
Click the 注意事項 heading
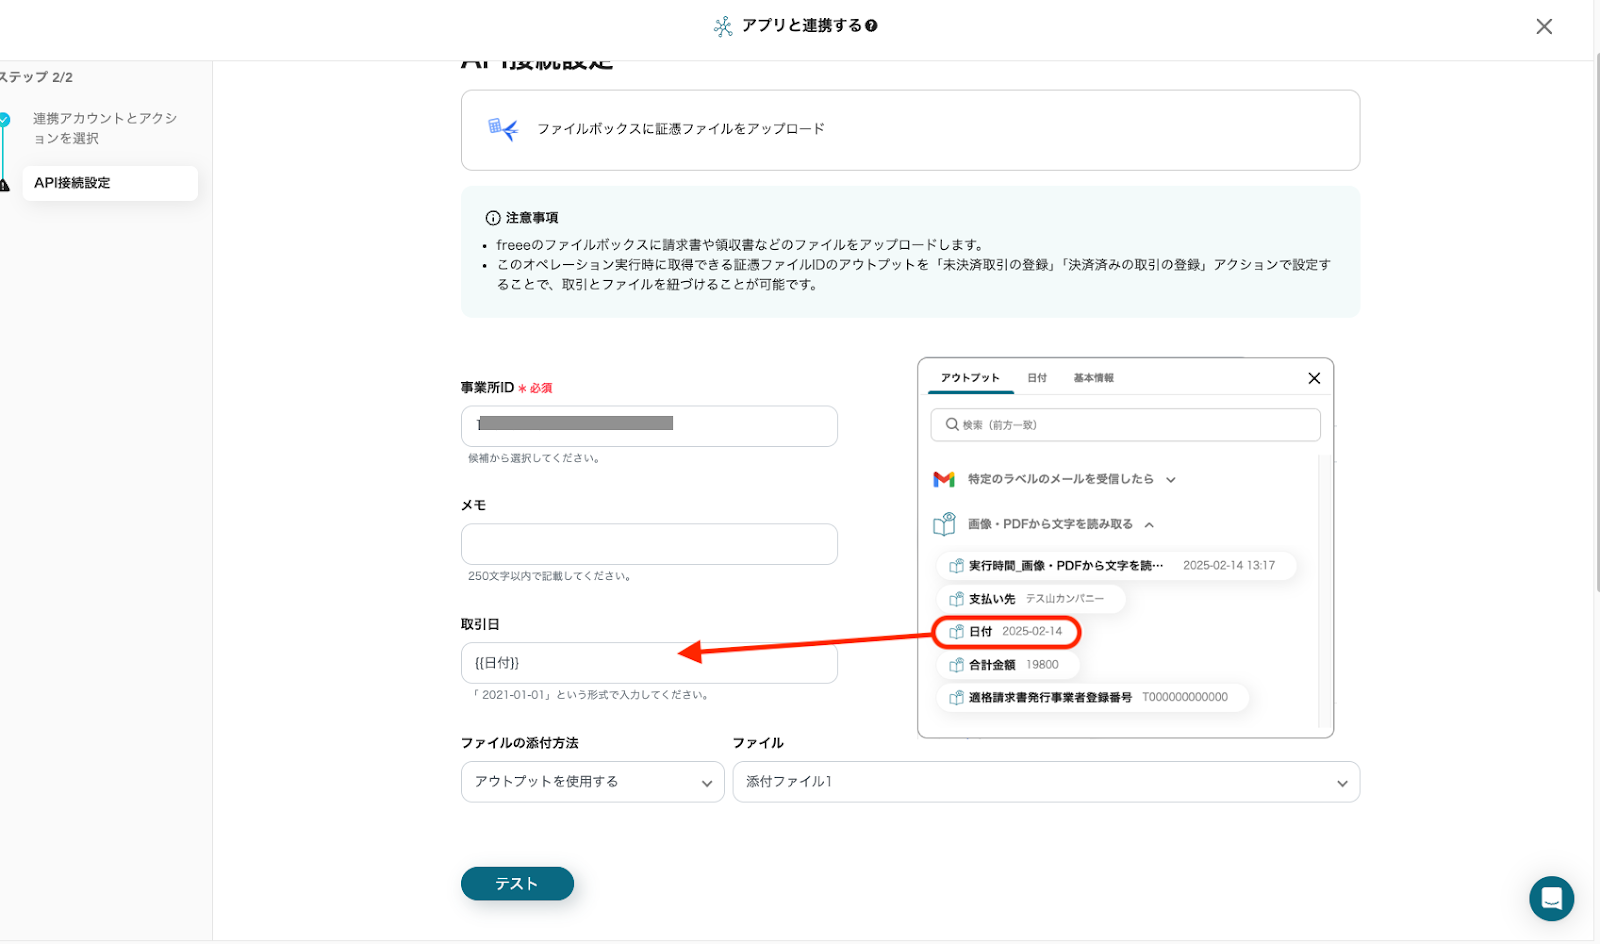(532, 218)
